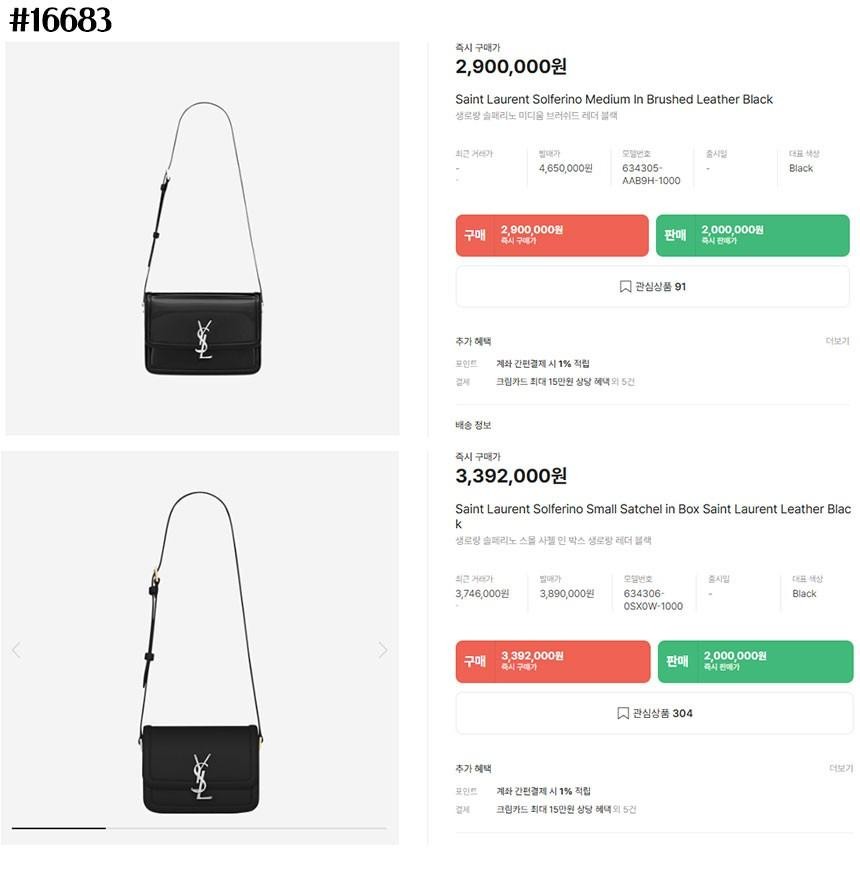Show the previous Small Satchel image arrow
Screen dimensions: 860x877
16,650
